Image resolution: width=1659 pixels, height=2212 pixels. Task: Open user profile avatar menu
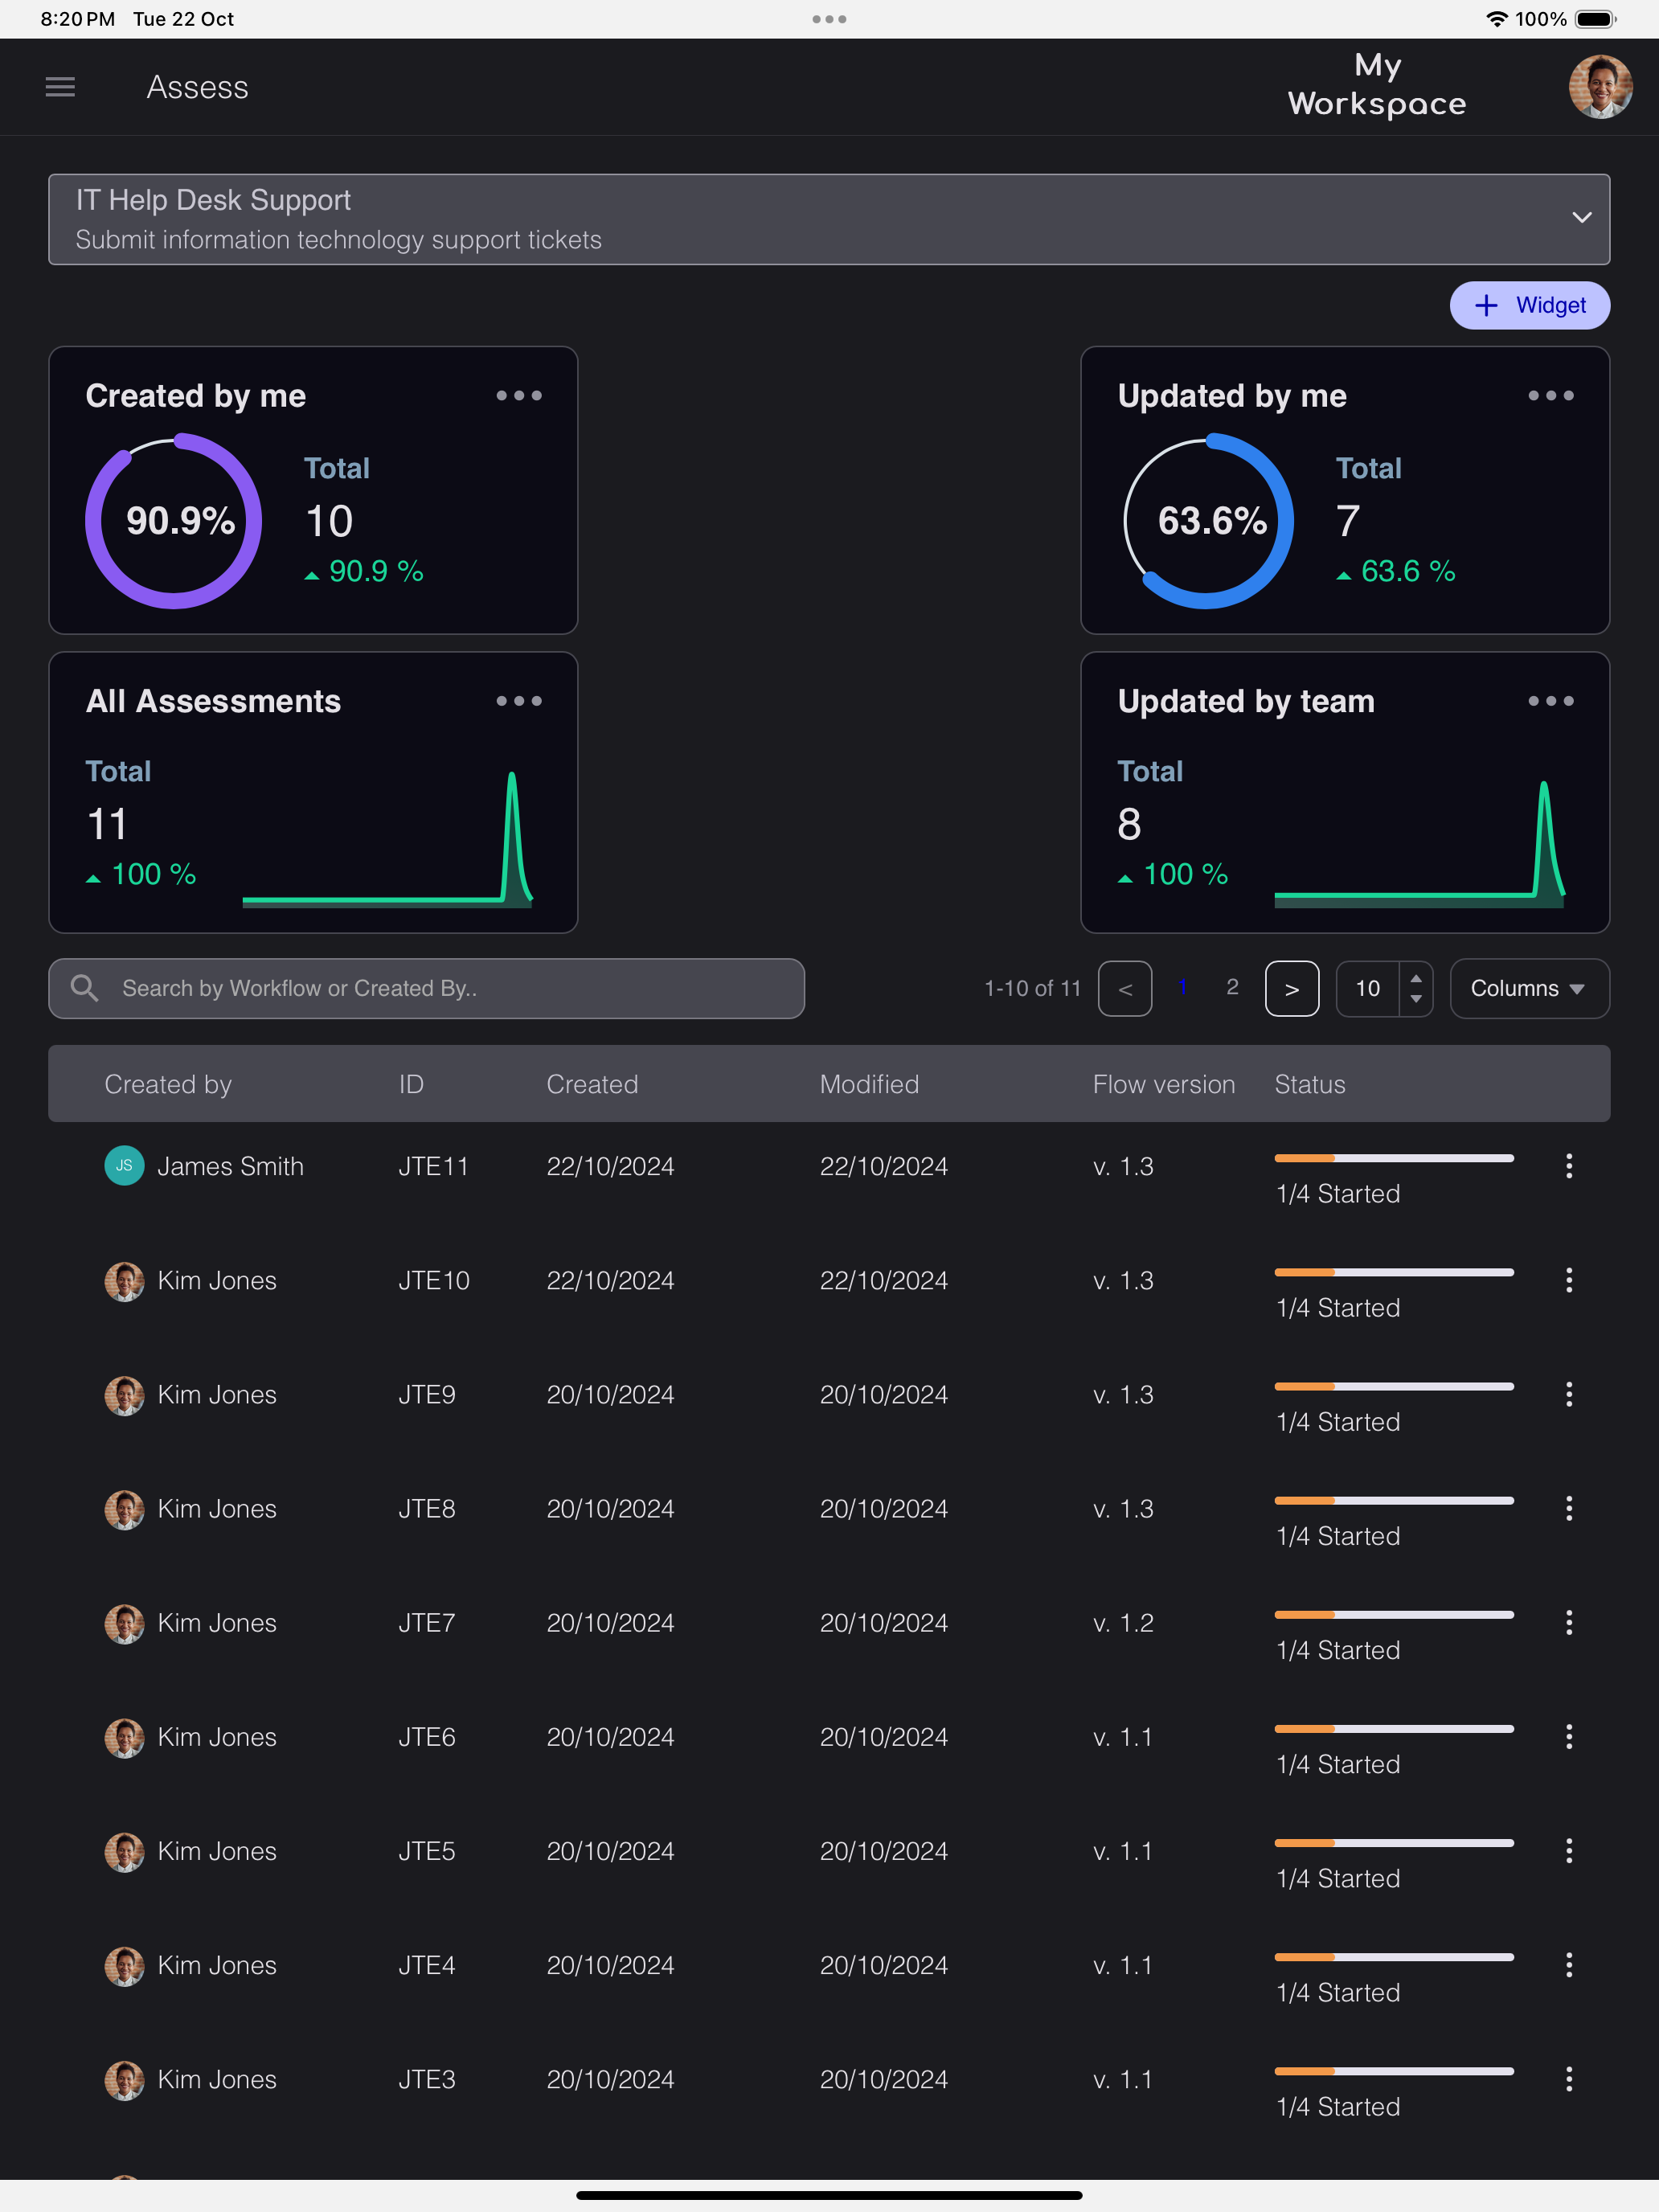(1599, 87)
